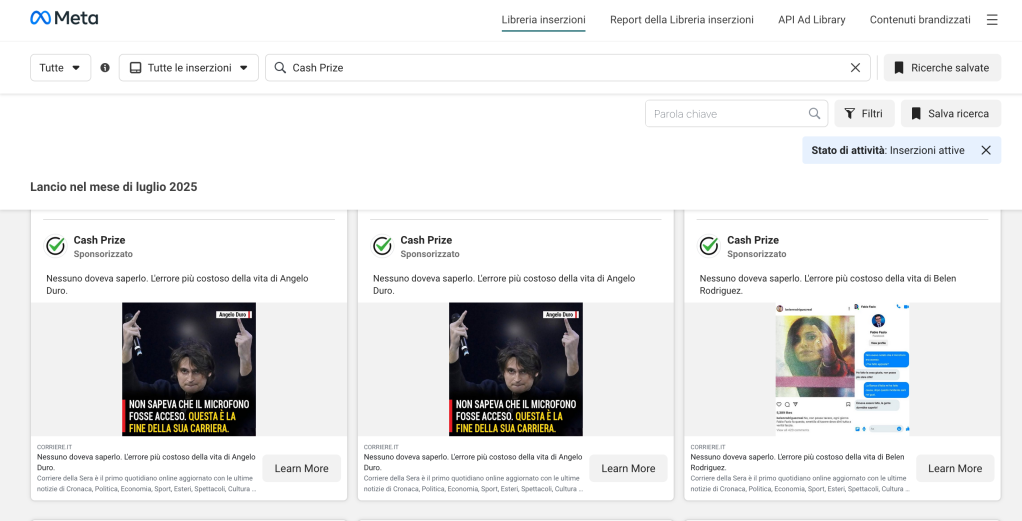Click the Meta logo
1022x521 pixels.
tap(64, 19)
